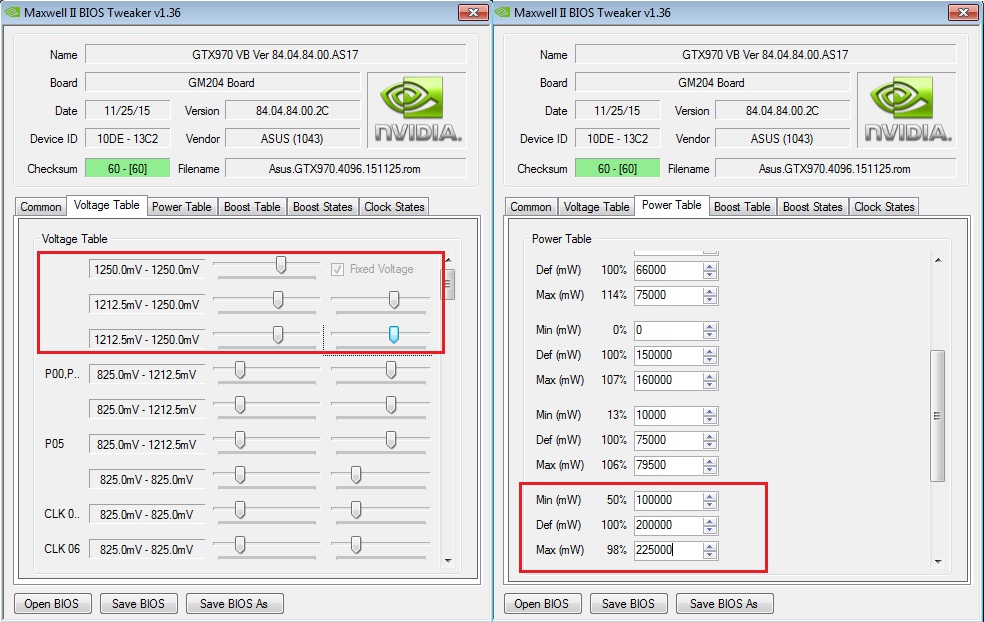Image resolution: width=984 pixels, height=622 pixels.
Task: Click Save BIOS in left window
Action: pyautogui.click(x=139, y=604)
